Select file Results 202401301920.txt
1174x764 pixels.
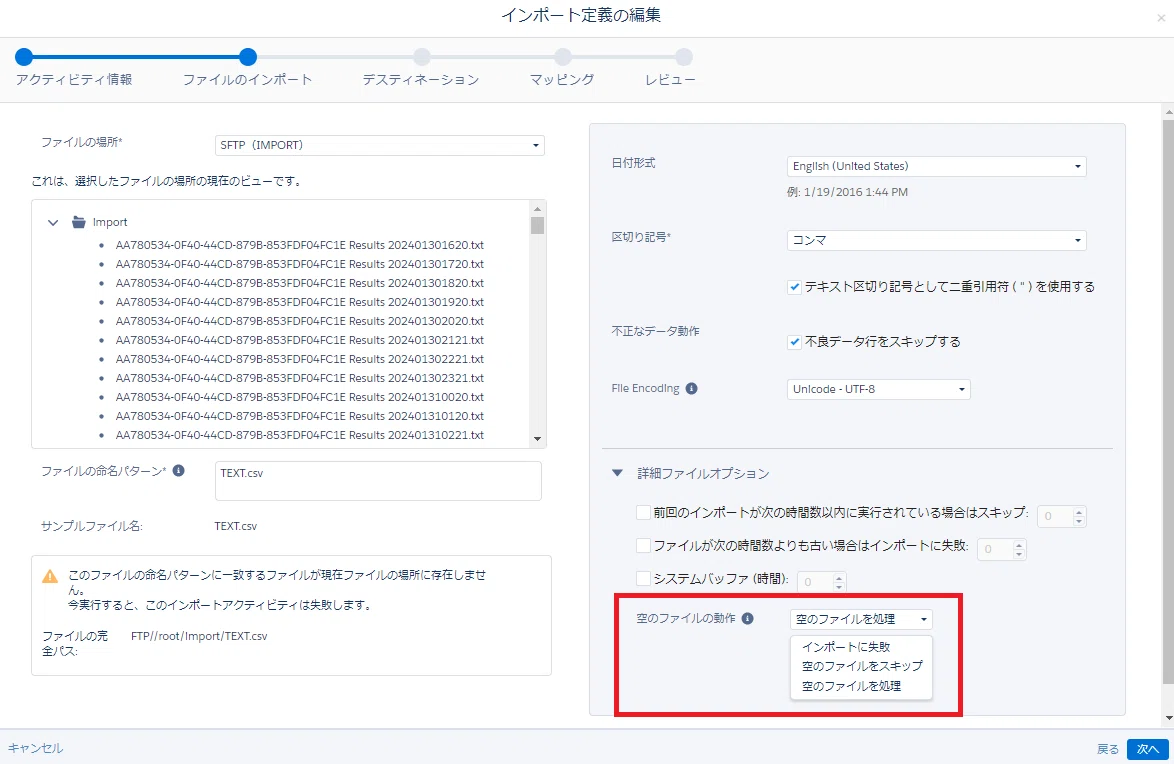point(299,302)
